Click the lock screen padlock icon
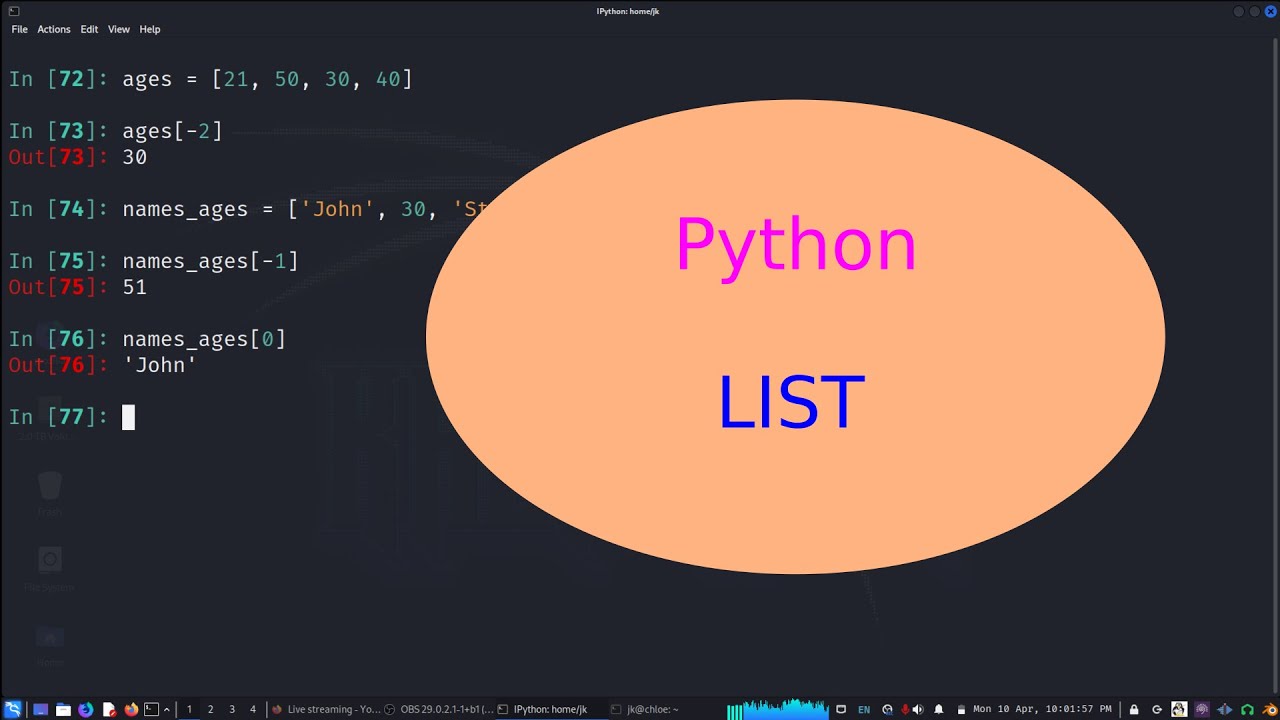Viewport: 1280px width, 720px height. (x=1134, y=709)
